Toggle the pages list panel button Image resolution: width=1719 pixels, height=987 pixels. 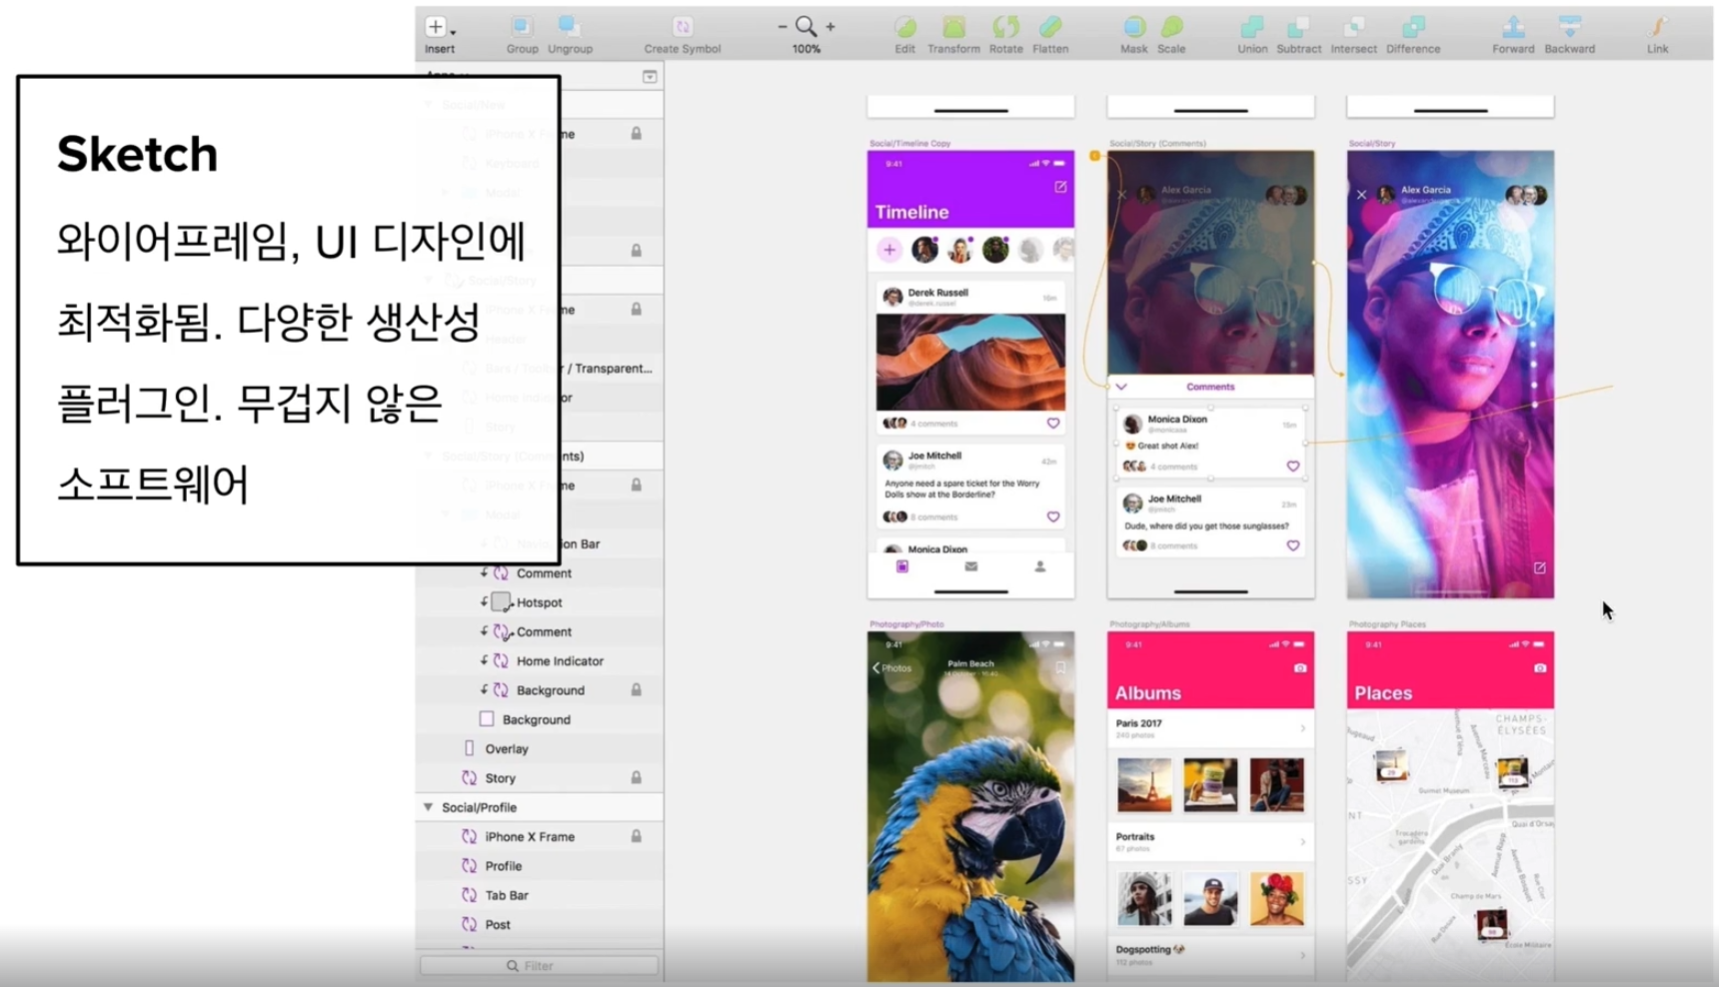[650, 76]
